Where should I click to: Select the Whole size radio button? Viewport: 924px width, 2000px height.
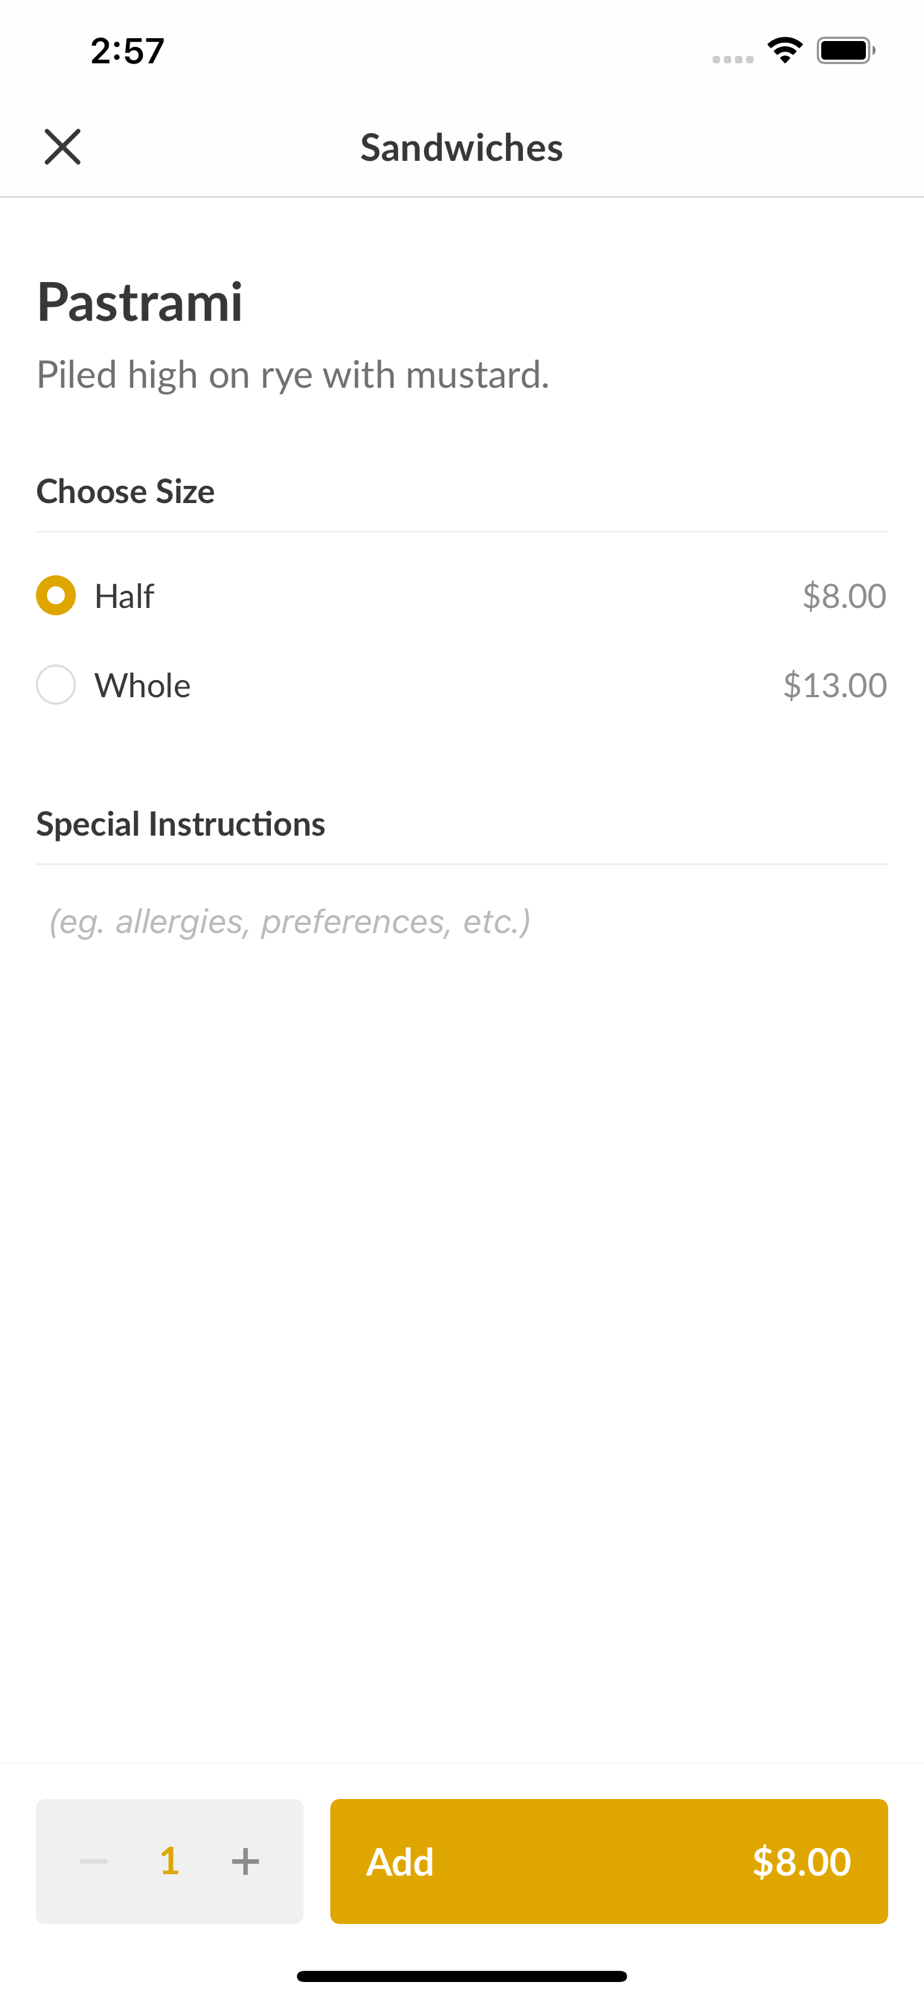pyautogui.click(x=56, y=685)
